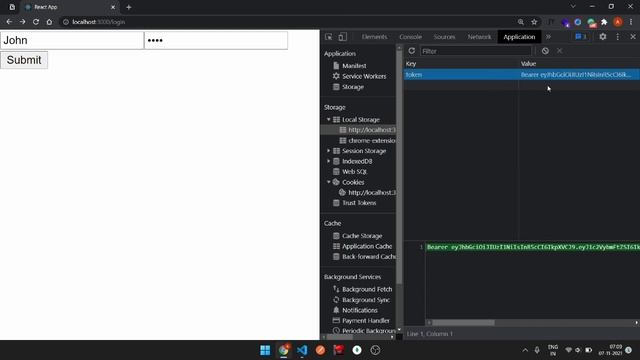
Task: Open Notifications service
Action: pyautogui.click(x=360, y=310)
